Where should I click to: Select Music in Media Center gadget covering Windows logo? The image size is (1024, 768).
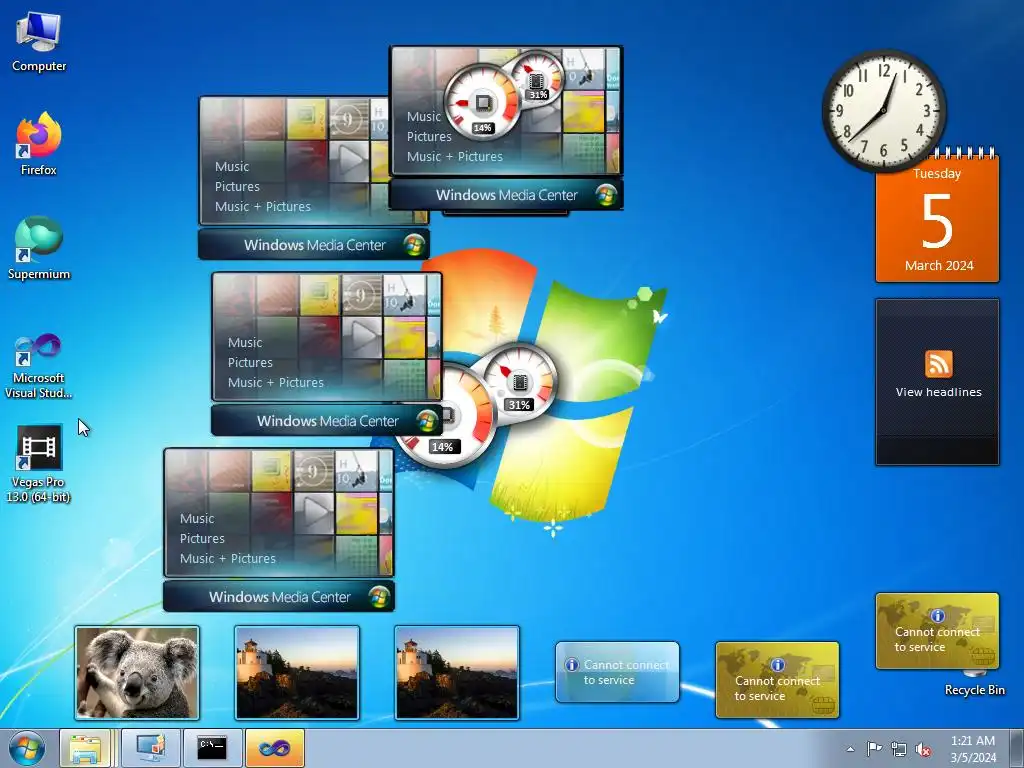[x=245, y=342]
